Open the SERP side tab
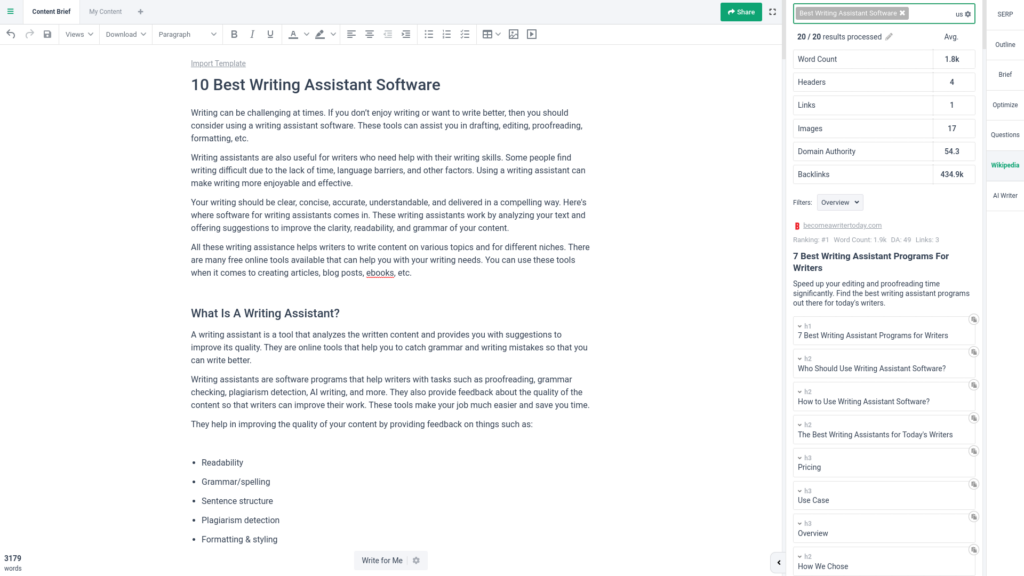 (1005, 14)
